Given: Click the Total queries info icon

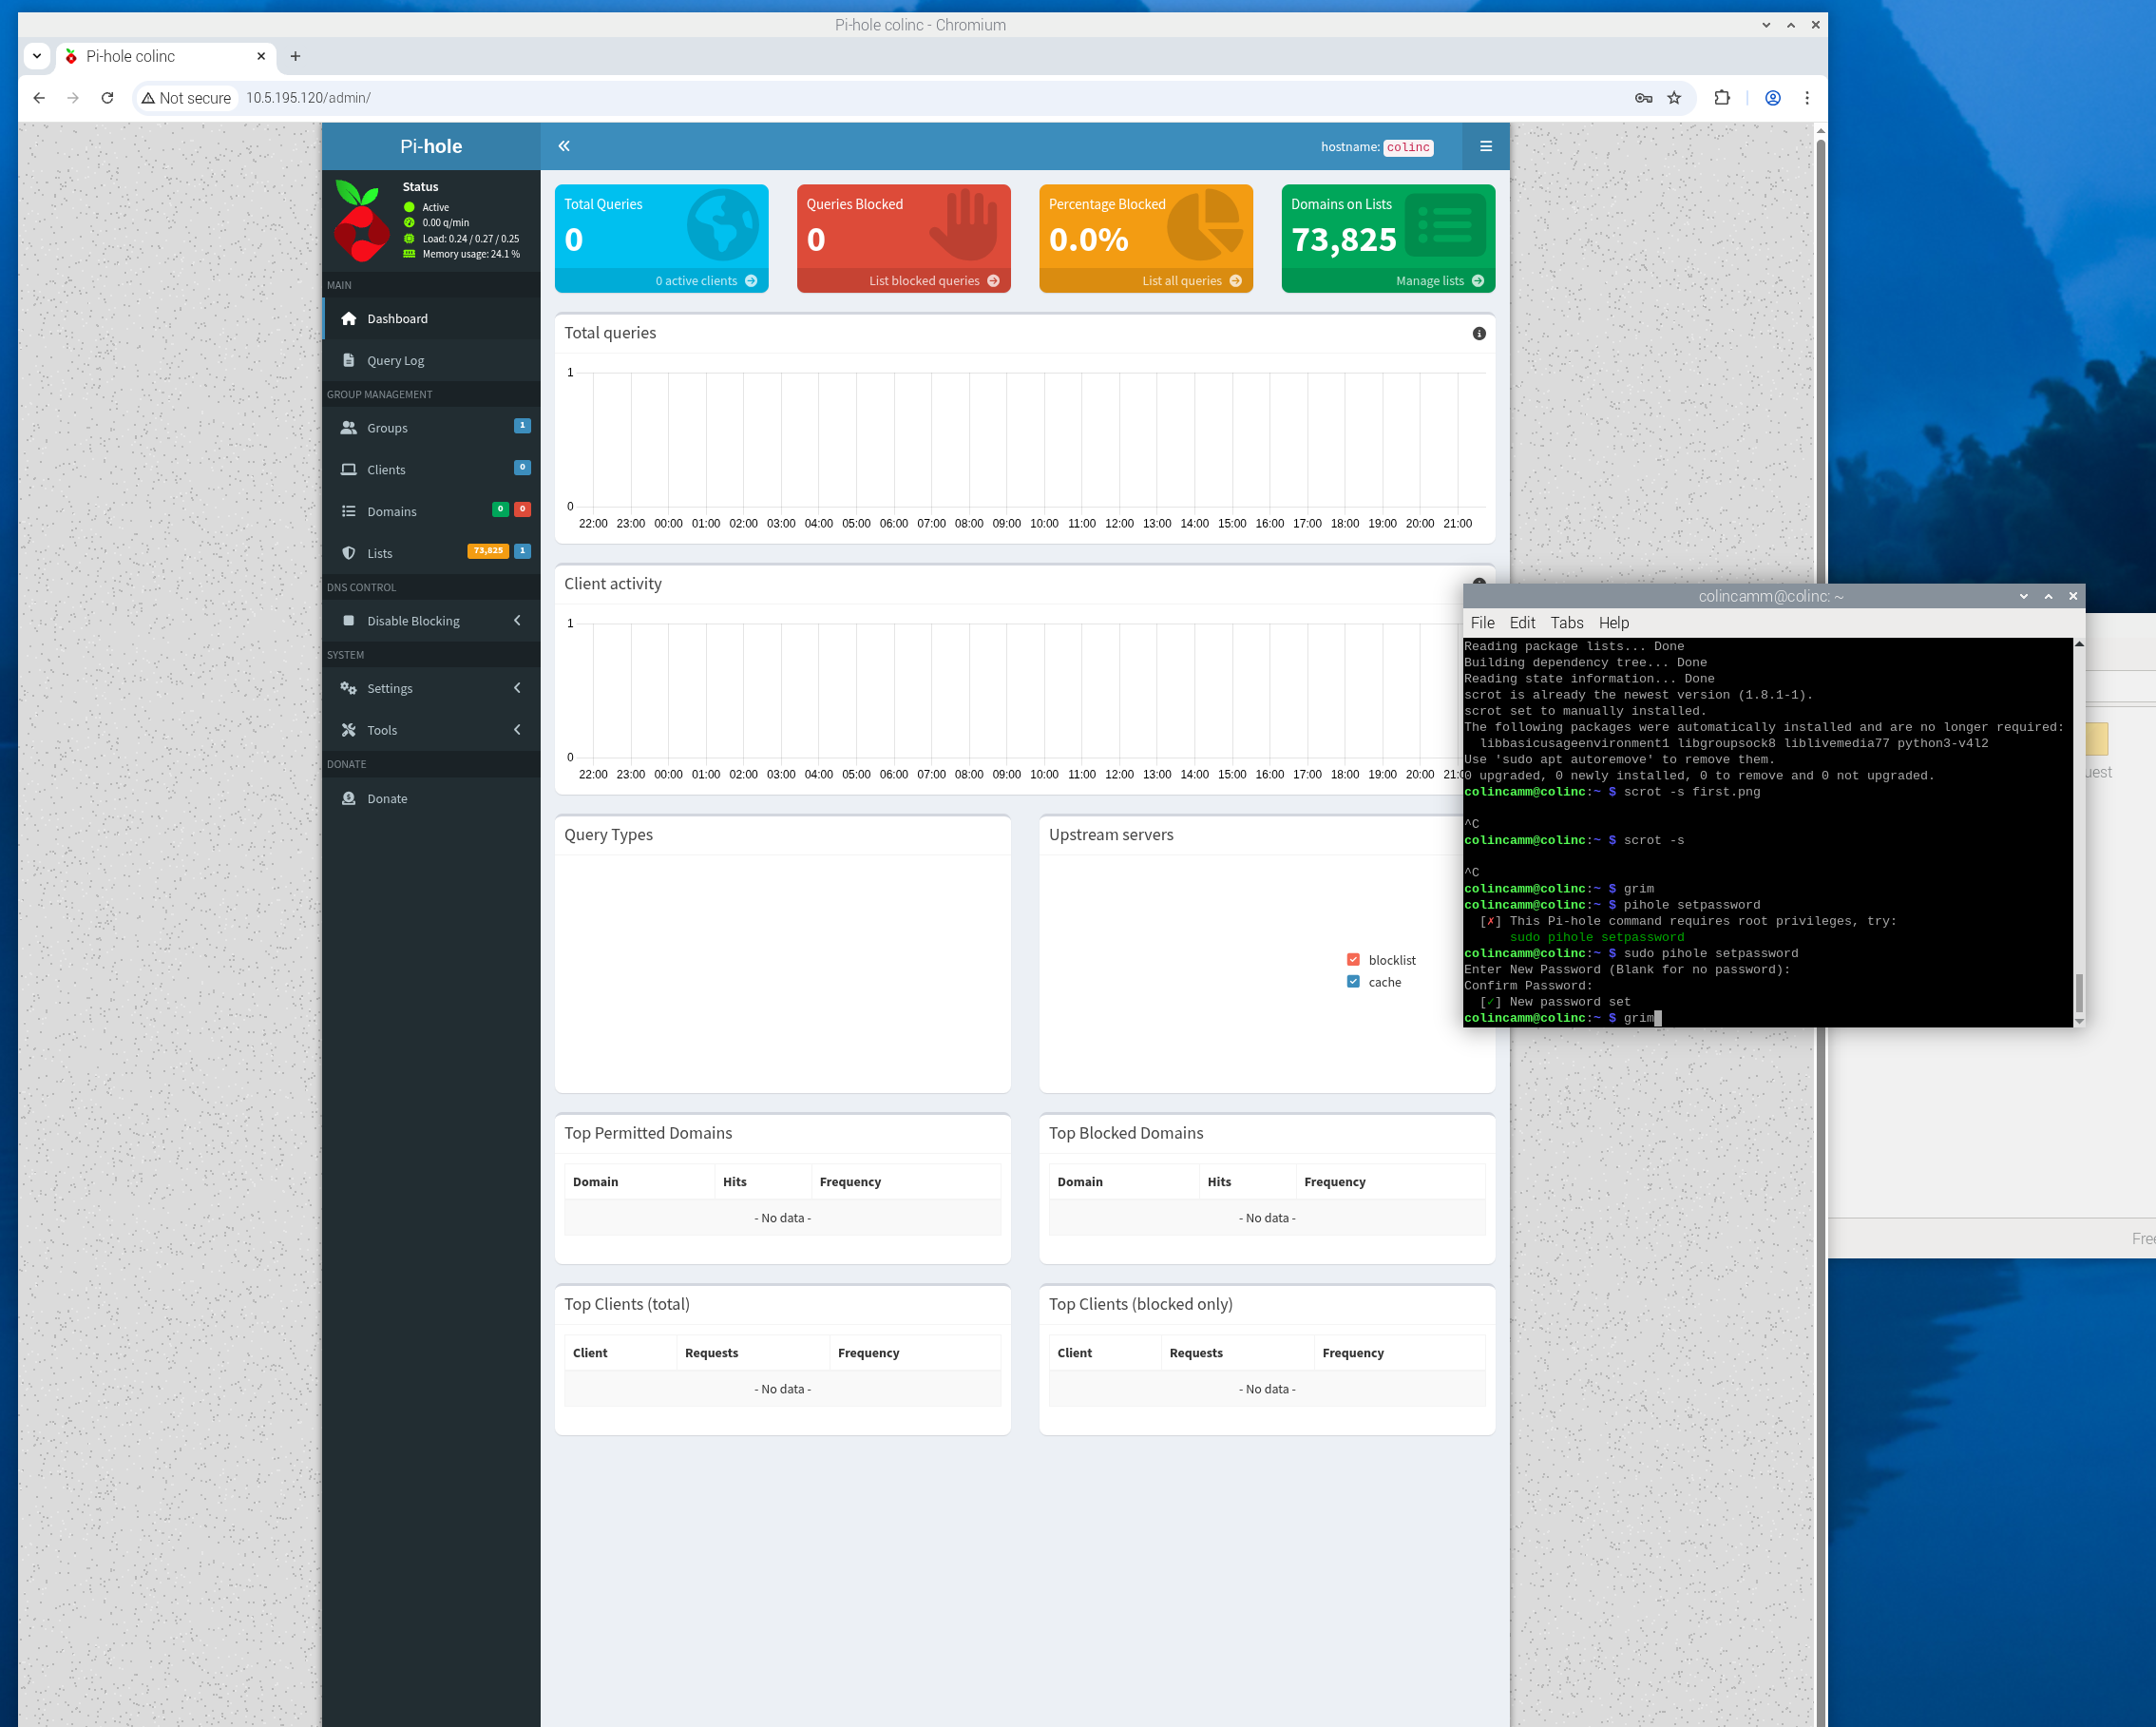Looking at the screenshot, I should 1479,333.
